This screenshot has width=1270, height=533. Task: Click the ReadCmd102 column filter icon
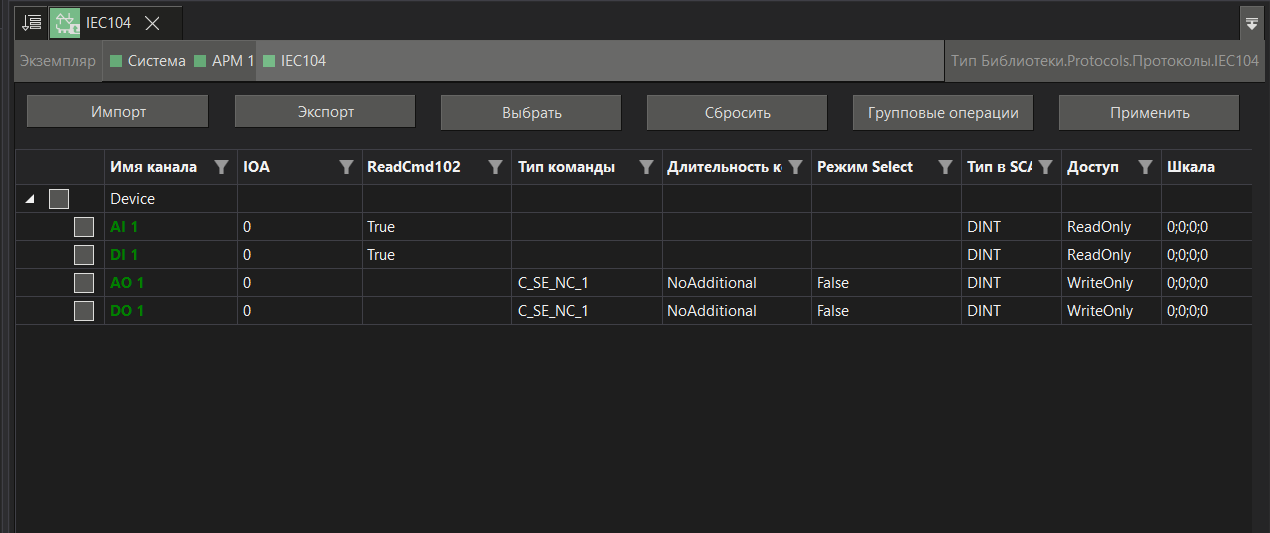(495, 167)
